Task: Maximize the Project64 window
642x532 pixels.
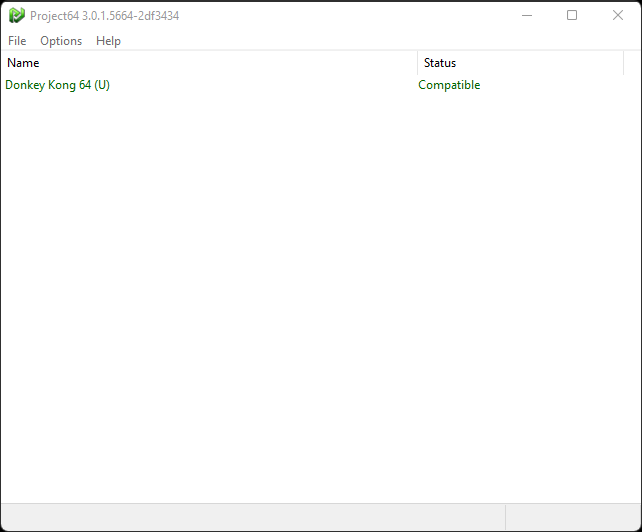Action: coord(572,16)
